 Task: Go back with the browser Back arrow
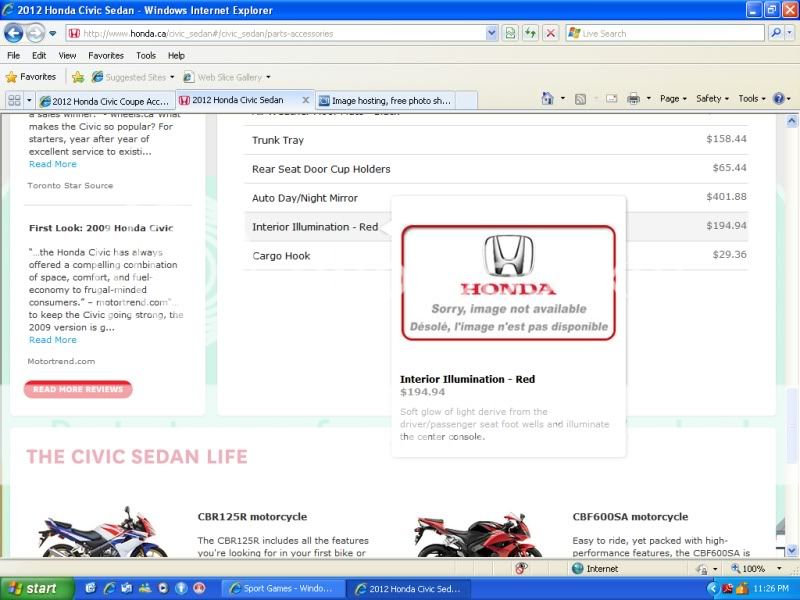(x=14, y=34)
